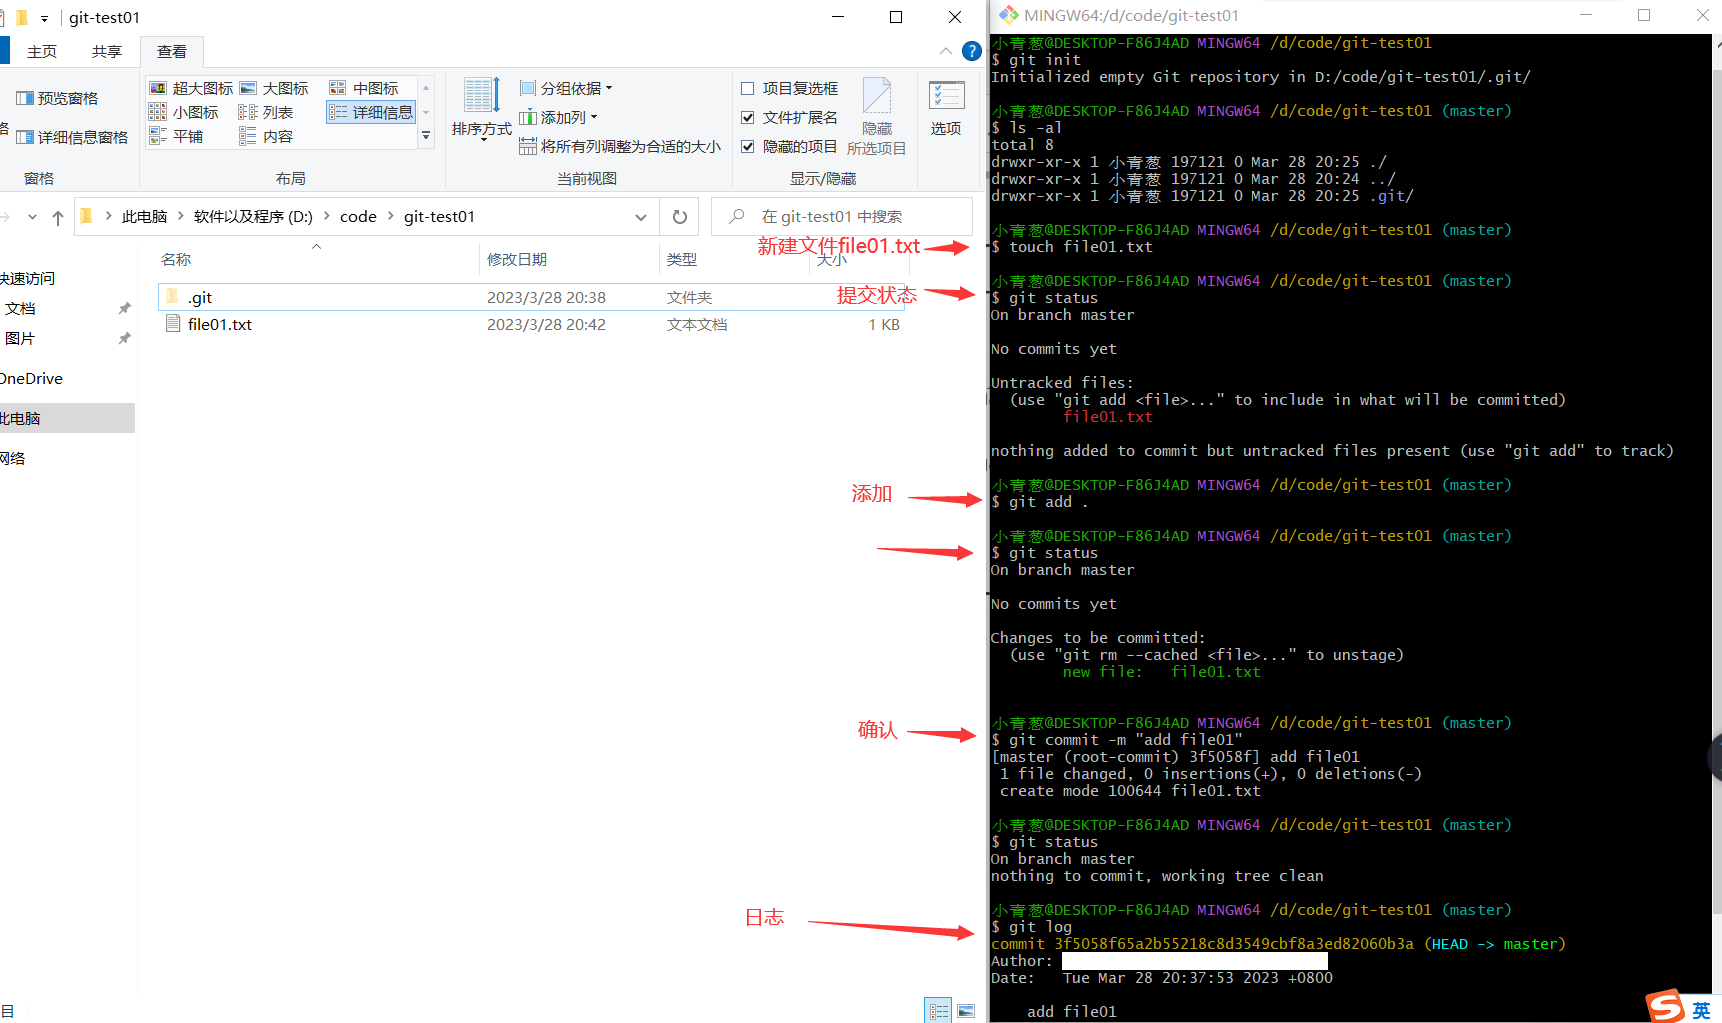The image size is (1722, 1023).
Task: Open Git Bash window icon menu
Action: (1008, 15)
